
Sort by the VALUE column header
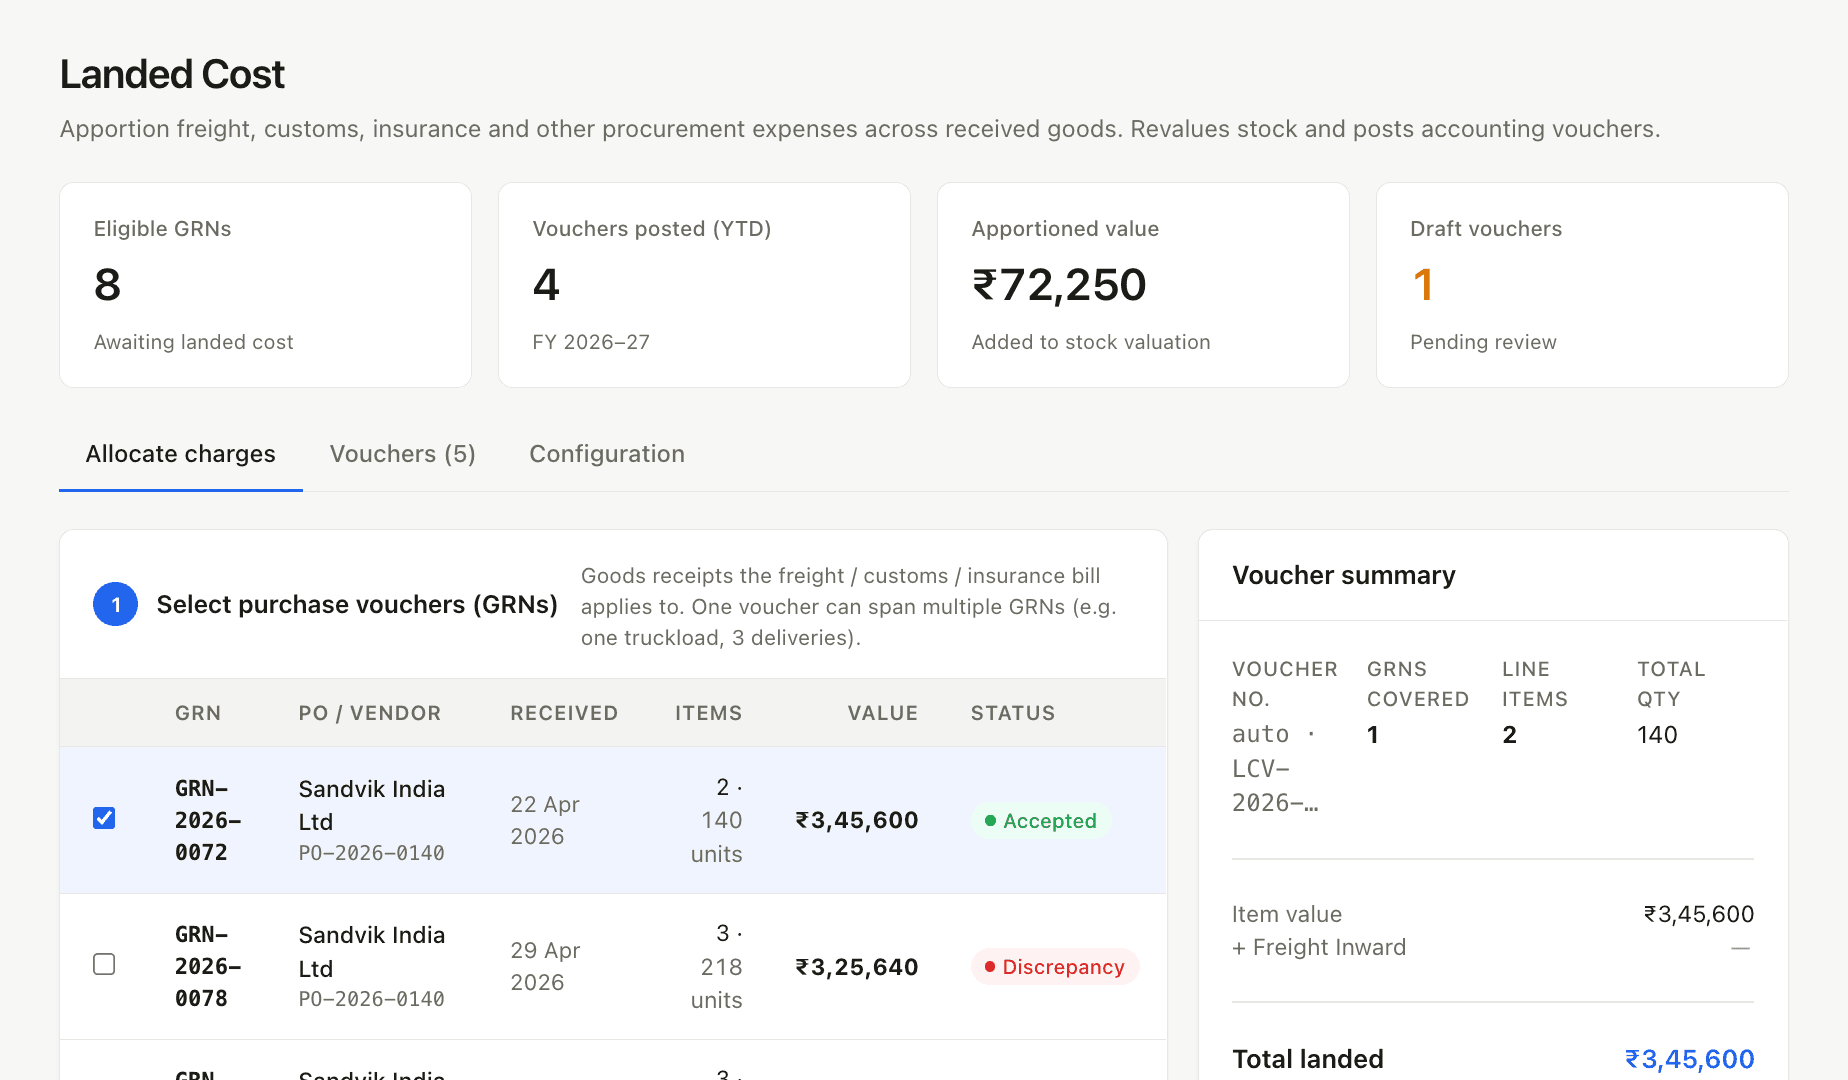882,713
